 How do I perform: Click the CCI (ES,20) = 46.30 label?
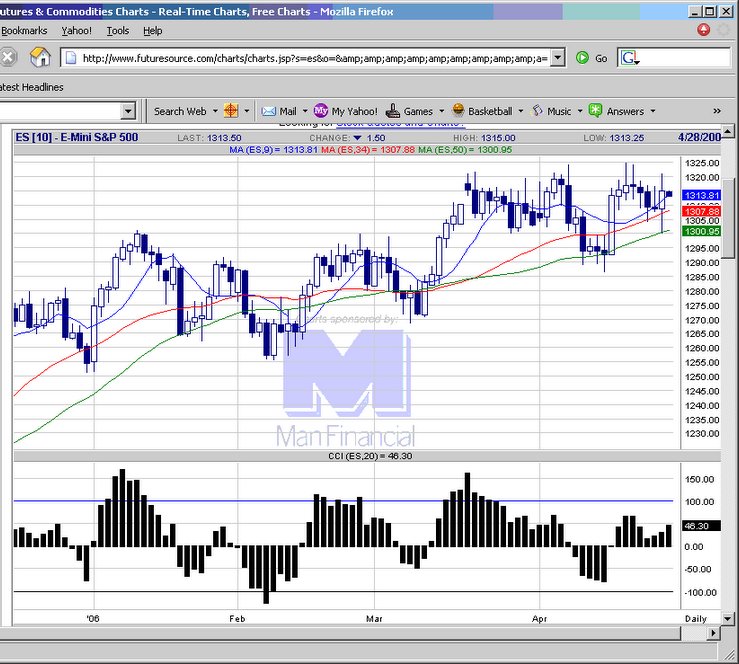[x=370, y=456]
